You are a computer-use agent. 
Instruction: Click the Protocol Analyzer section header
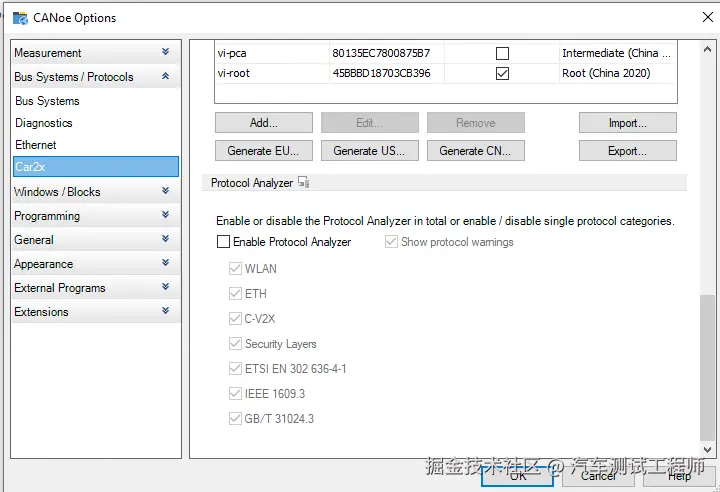[444, 182]
